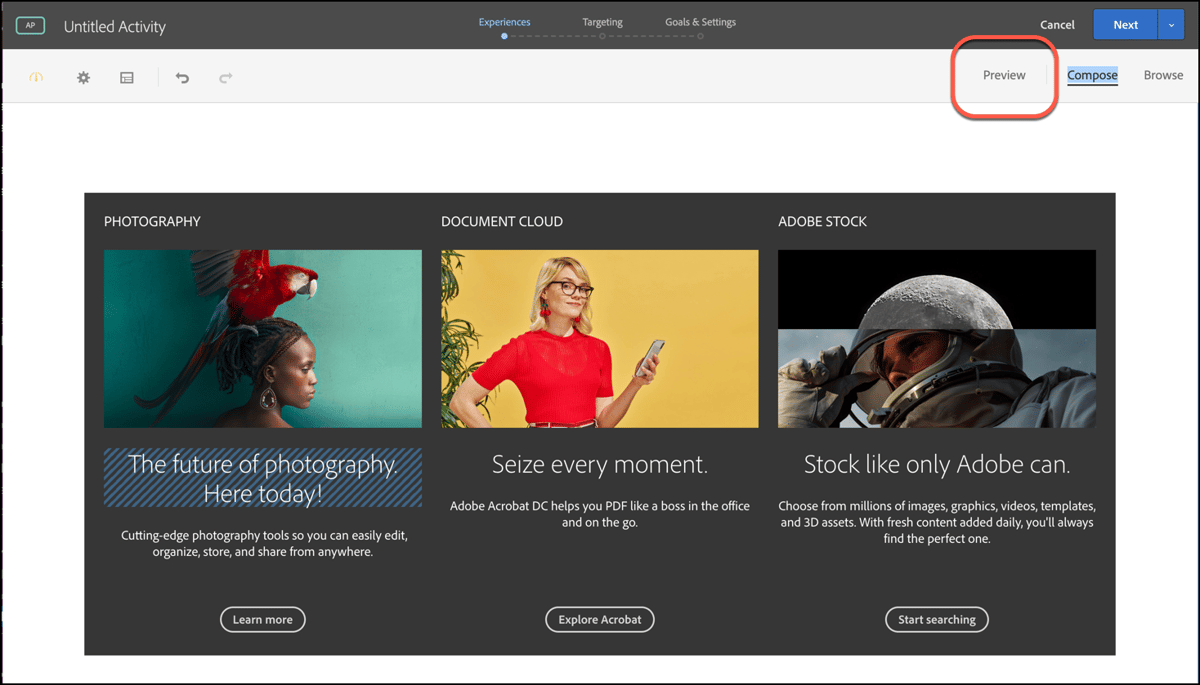Image resolution: width=1200 pixels, height=685 pixels.
Task: Open the orange experiences panel icon
Action: (x=36, y=77)
